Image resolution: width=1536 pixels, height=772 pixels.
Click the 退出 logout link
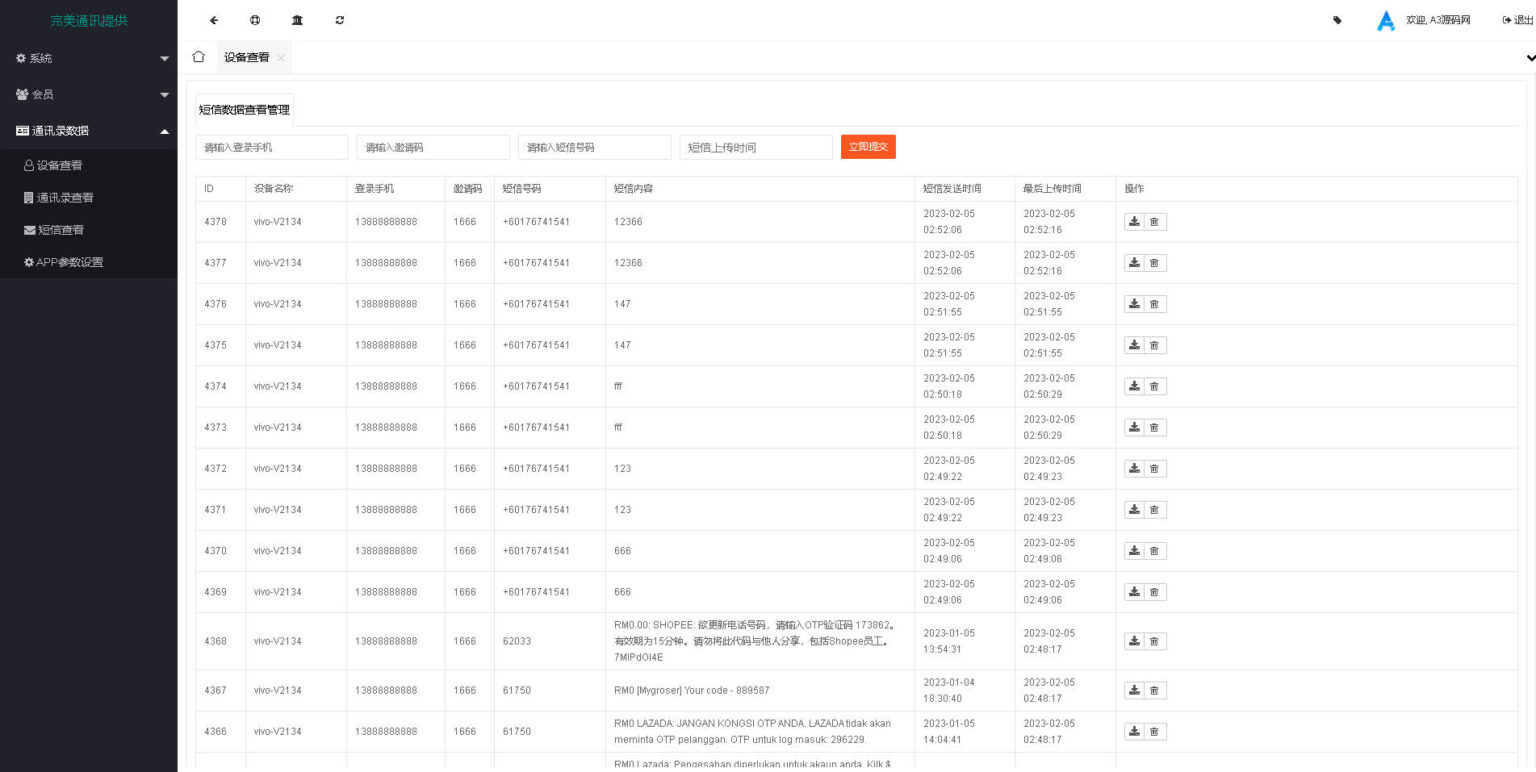[x=1517, y=20]
